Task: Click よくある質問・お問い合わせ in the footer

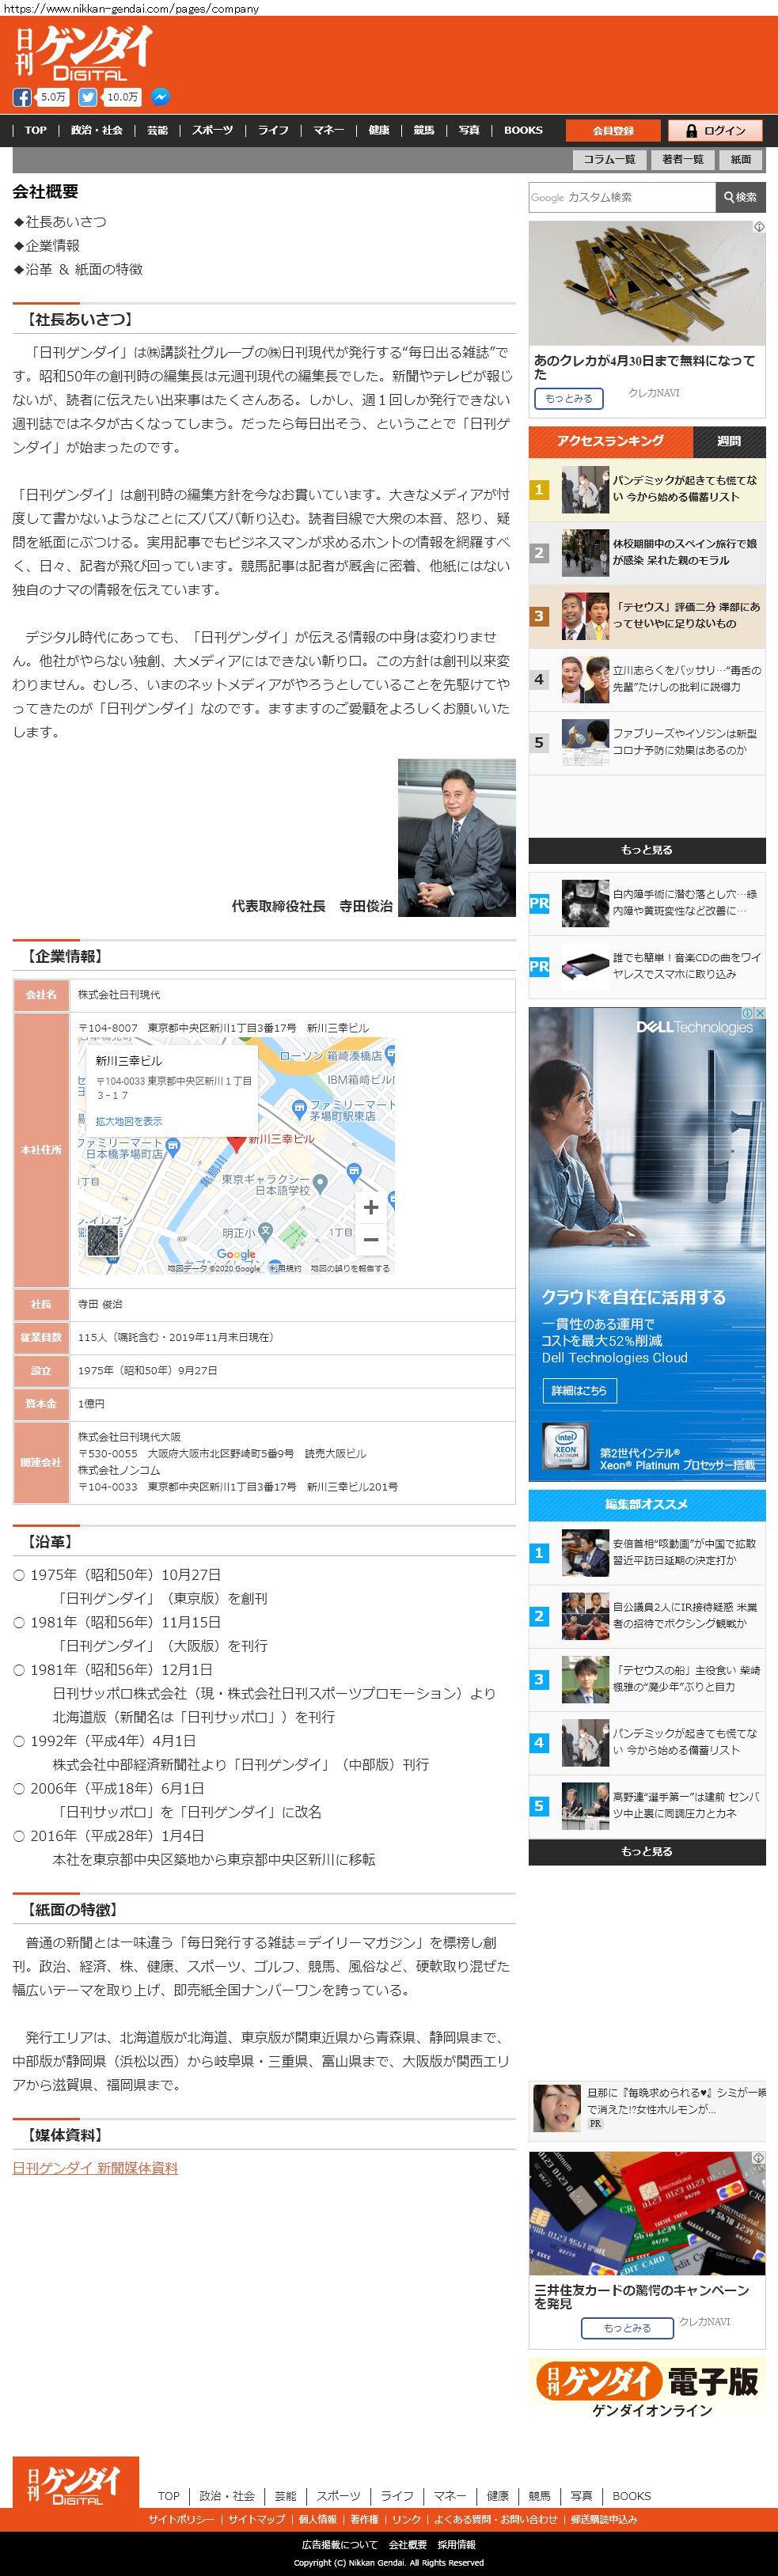Action: point(496,2519)
